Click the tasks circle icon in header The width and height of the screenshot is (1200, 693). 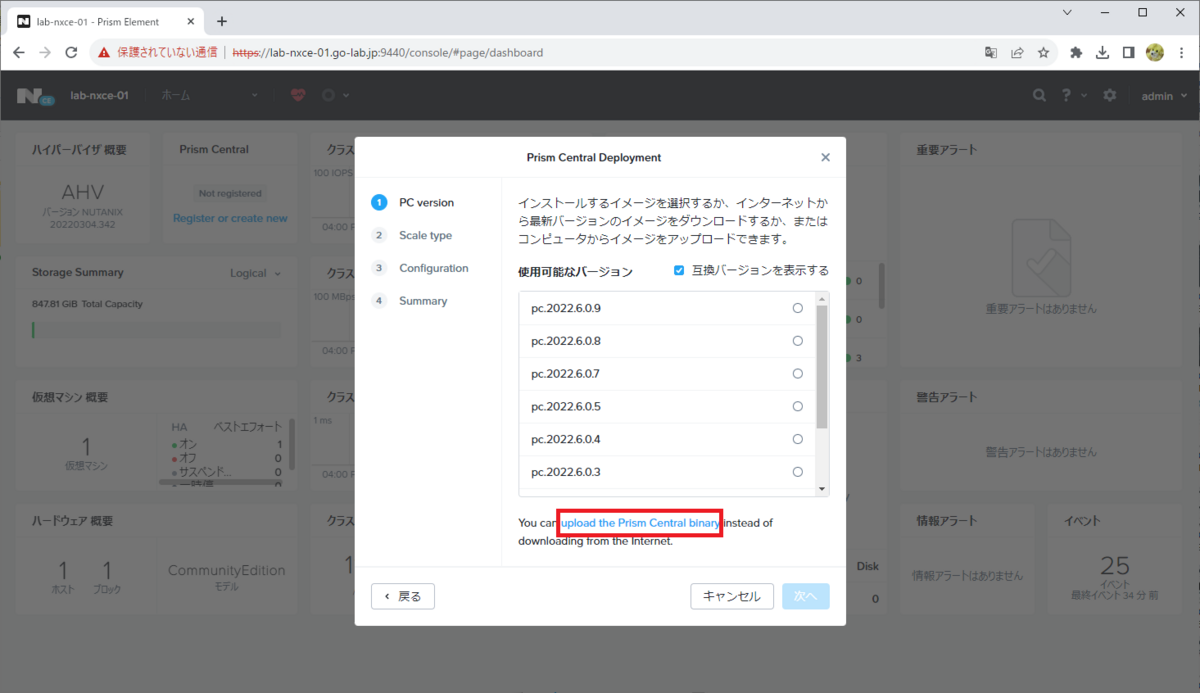328,95
